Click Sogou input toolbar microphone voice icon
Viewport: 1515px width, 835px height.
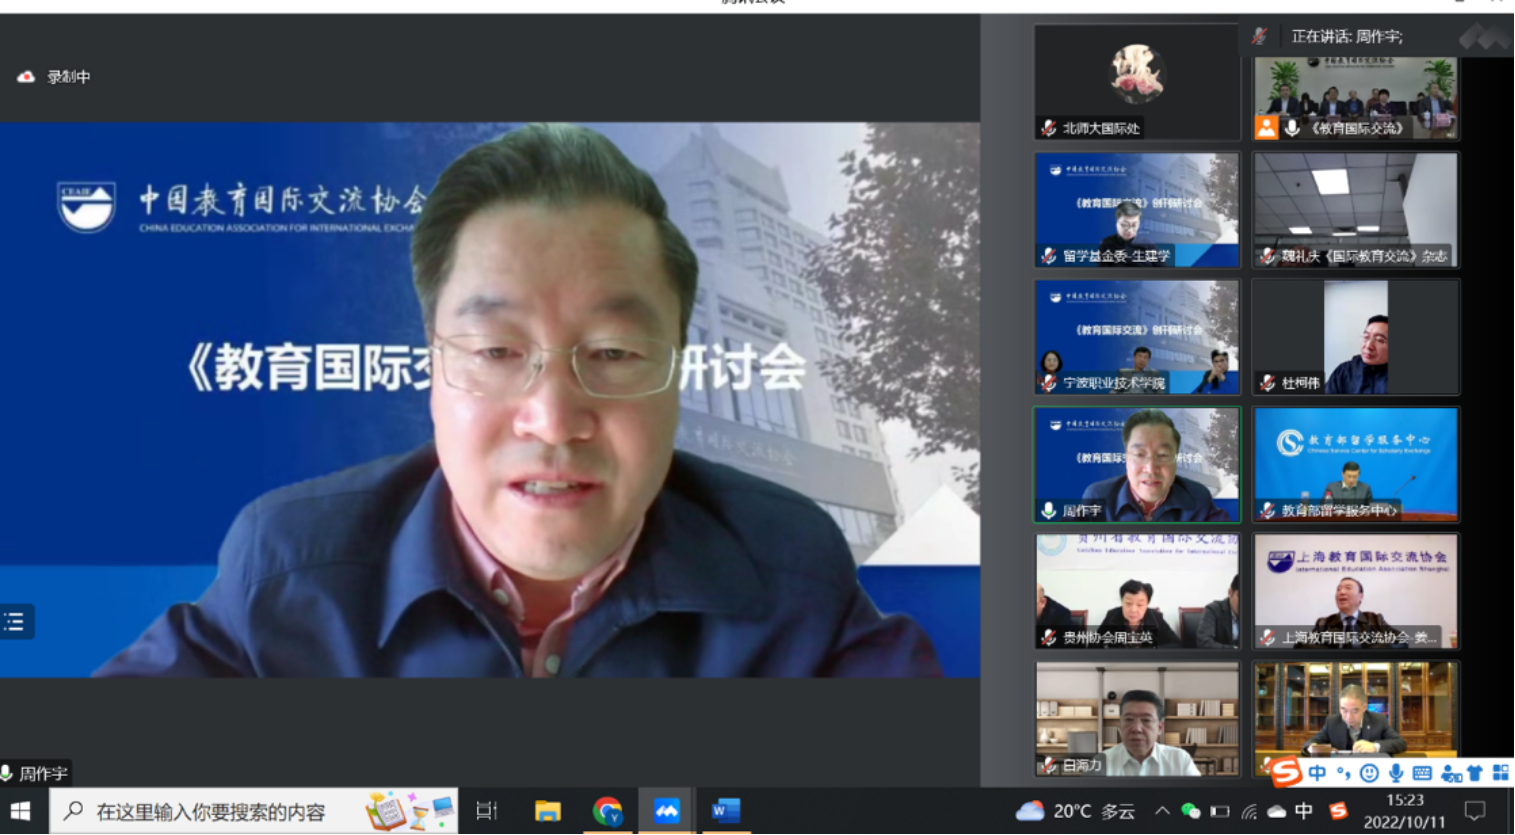(x=1396, y=773)
